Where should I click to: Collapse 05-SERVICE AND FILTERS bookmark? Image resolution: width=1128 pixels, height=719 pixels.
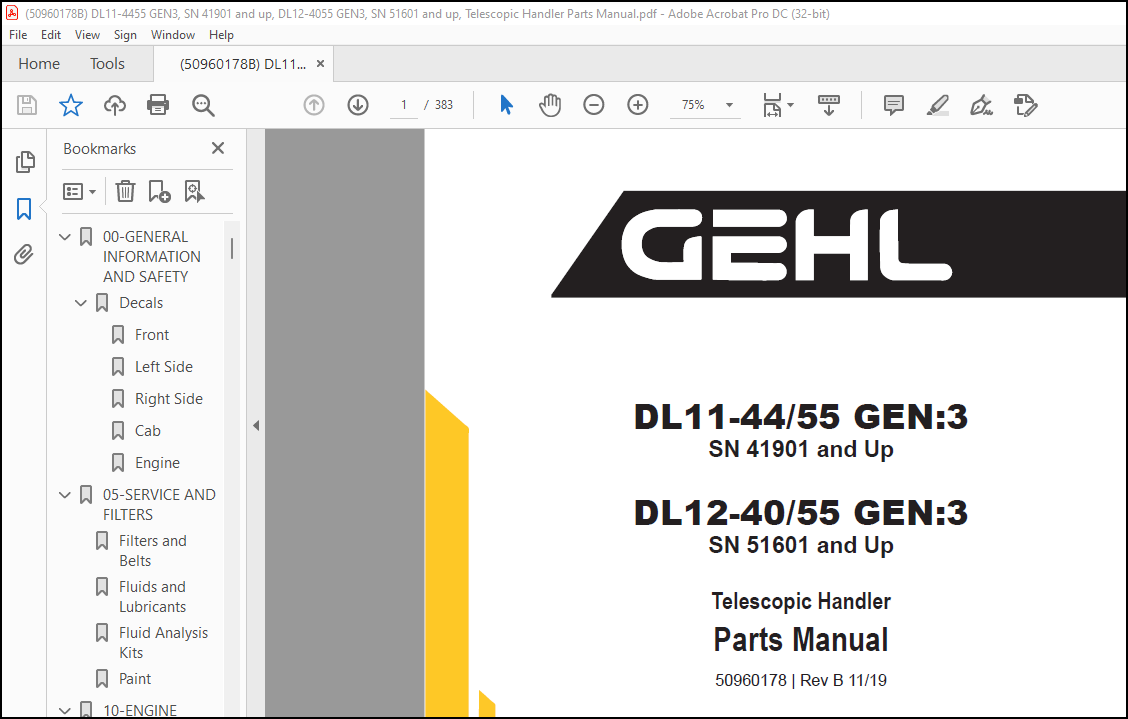65,495
